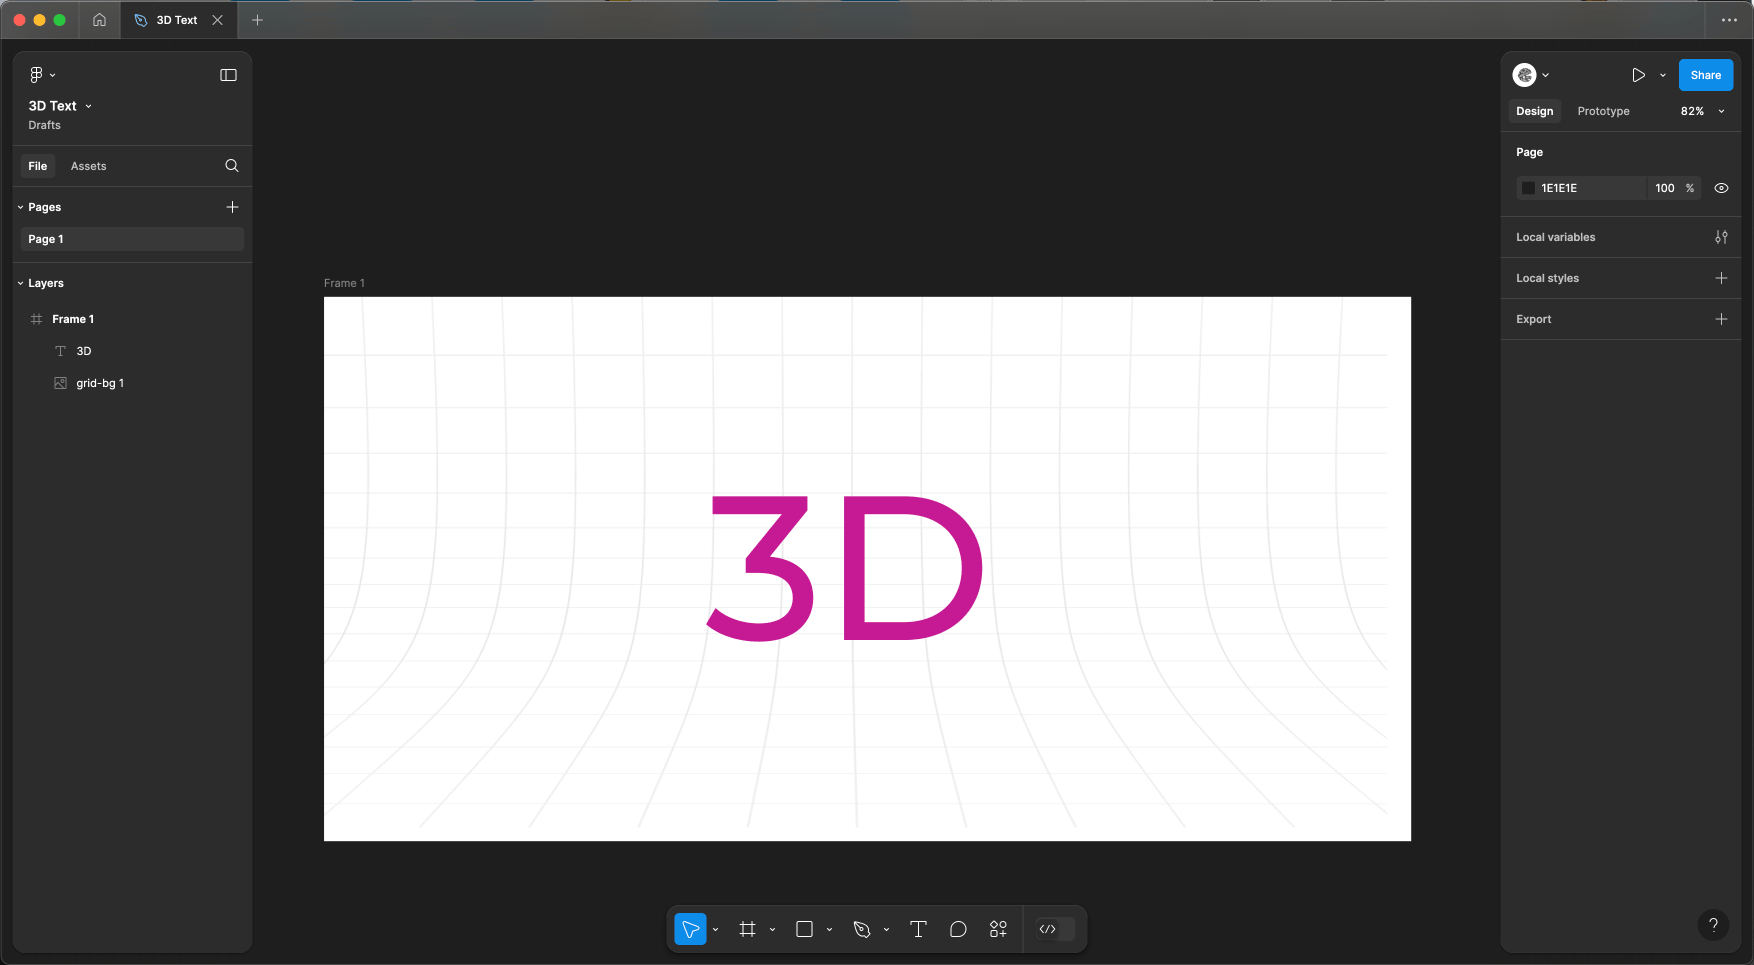Open the Figma main menu dropdown
Viewport: 1754px width, 965px height.
(x=41, y=75)
